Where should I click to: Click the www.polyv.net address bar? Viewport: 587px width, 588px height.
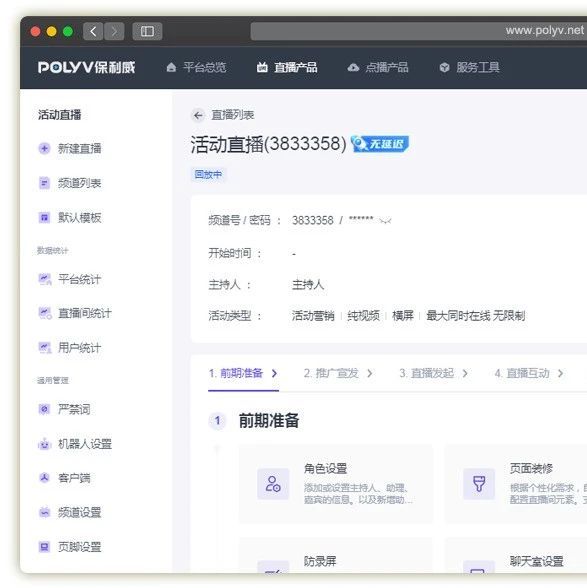point(419,31)
